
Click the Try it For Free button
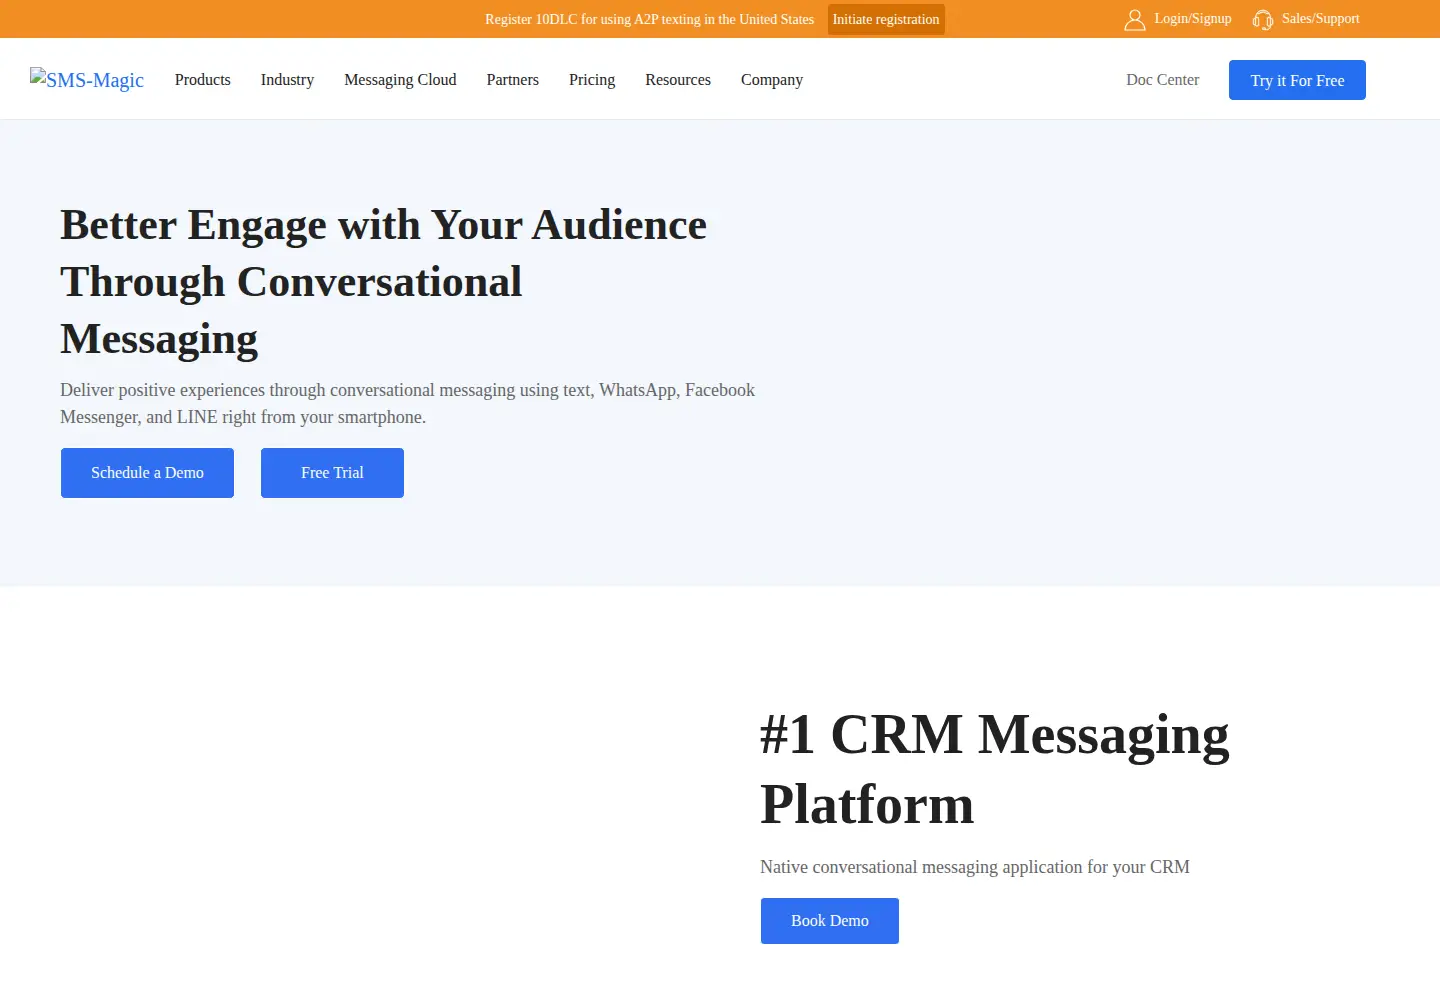click(x=1297, y=80)
